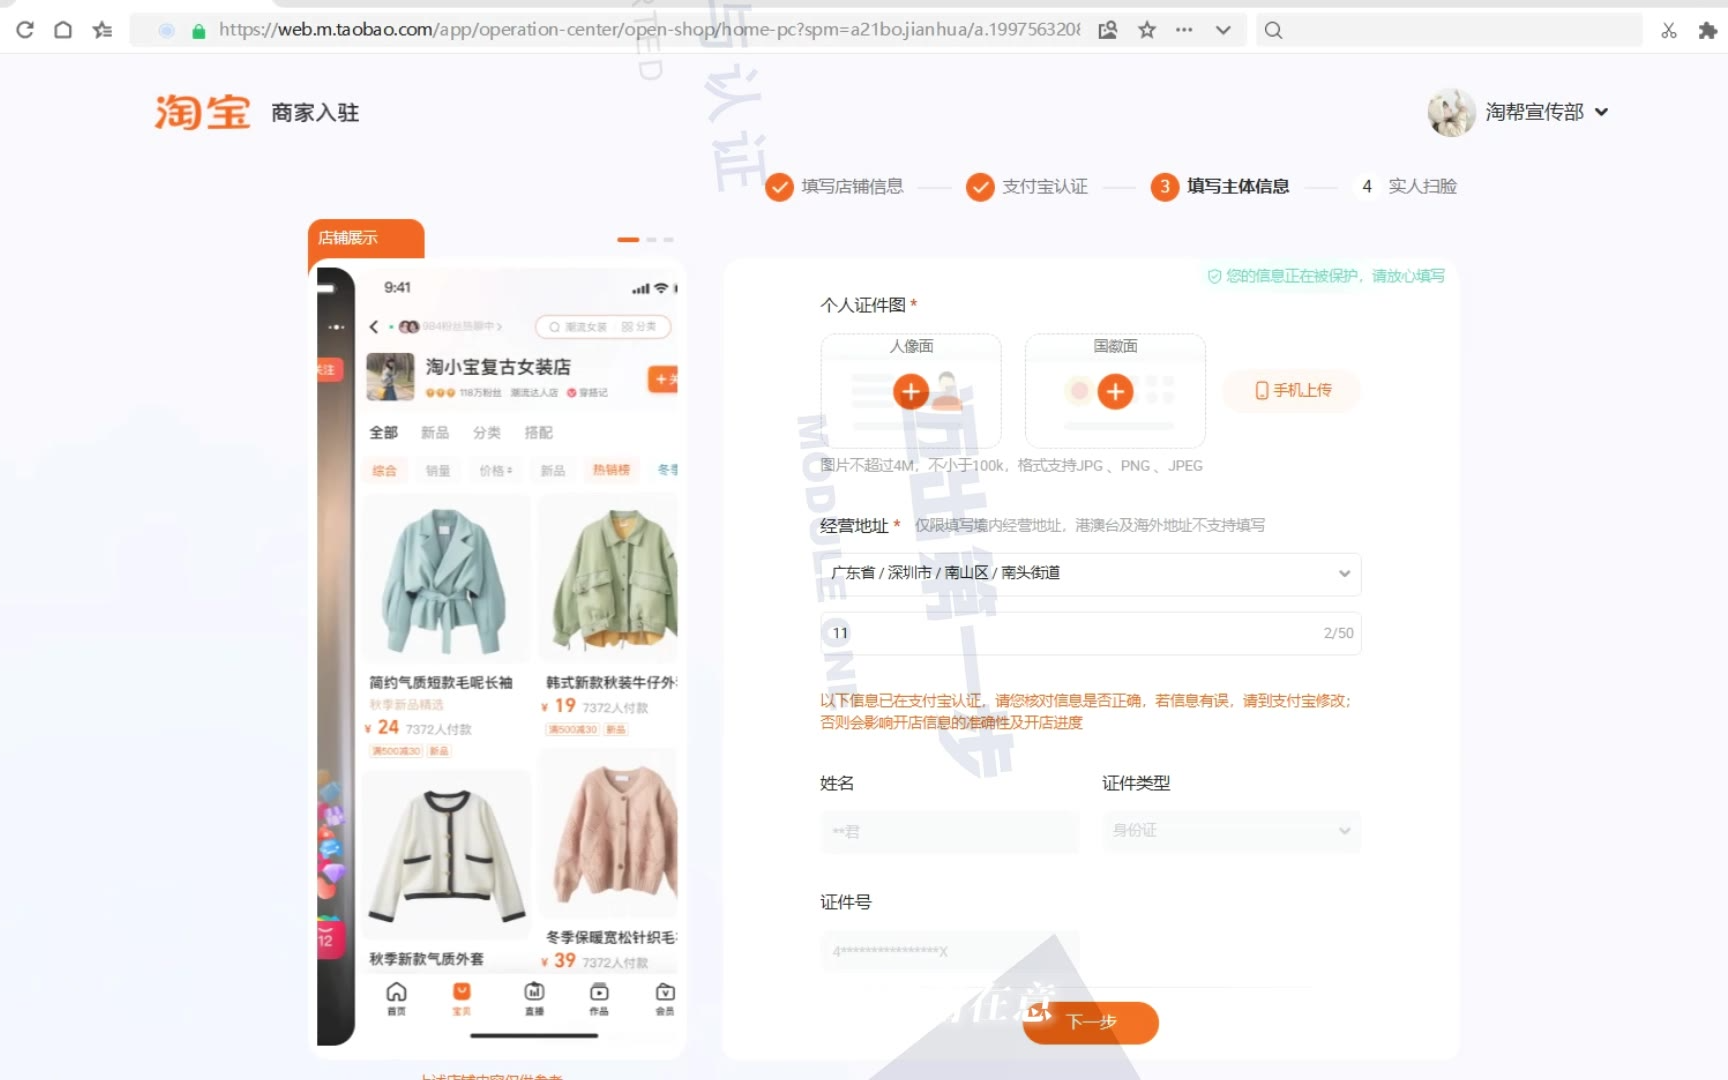Viewport: 1728px width, 1080px height.
Task: Click the 您的信息正在被保护 notice
Action: tap(1326, 276)
